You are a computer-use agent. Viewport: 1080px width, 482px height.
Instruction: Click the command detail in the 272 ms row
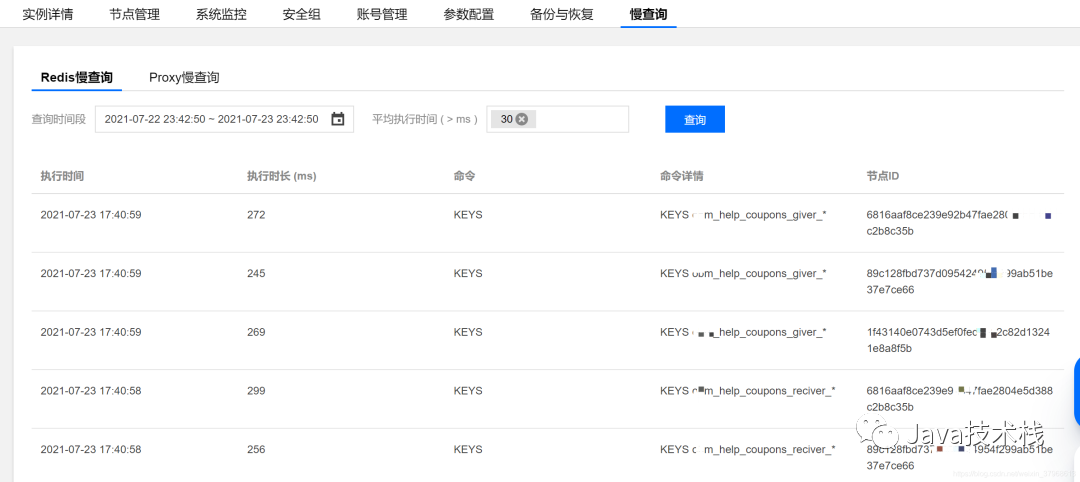click(743, 215)
